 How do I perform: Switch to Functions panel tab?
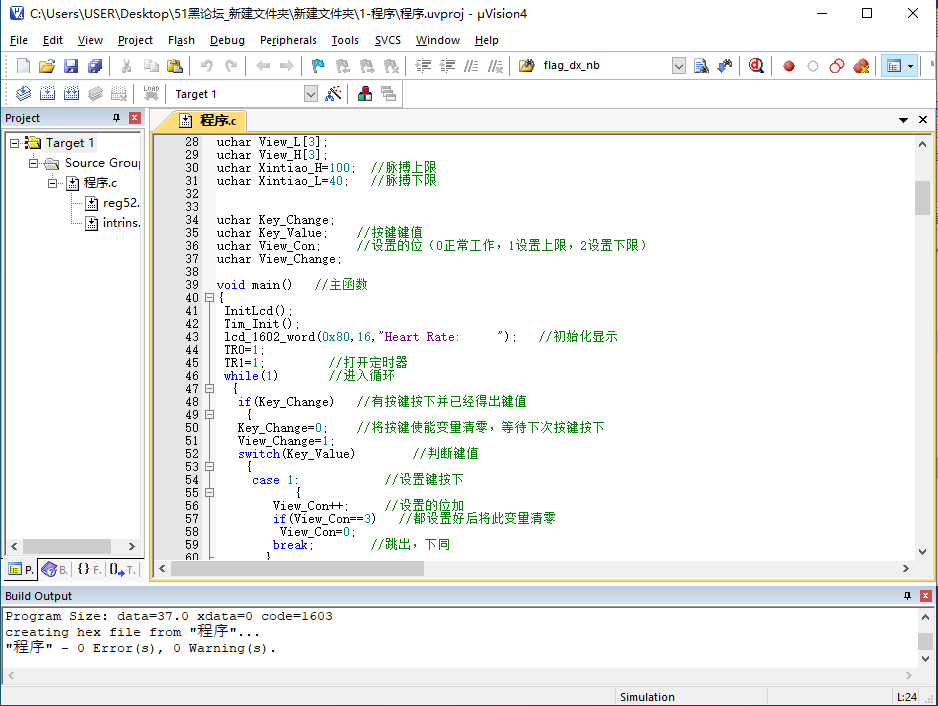tap(89, 570)
